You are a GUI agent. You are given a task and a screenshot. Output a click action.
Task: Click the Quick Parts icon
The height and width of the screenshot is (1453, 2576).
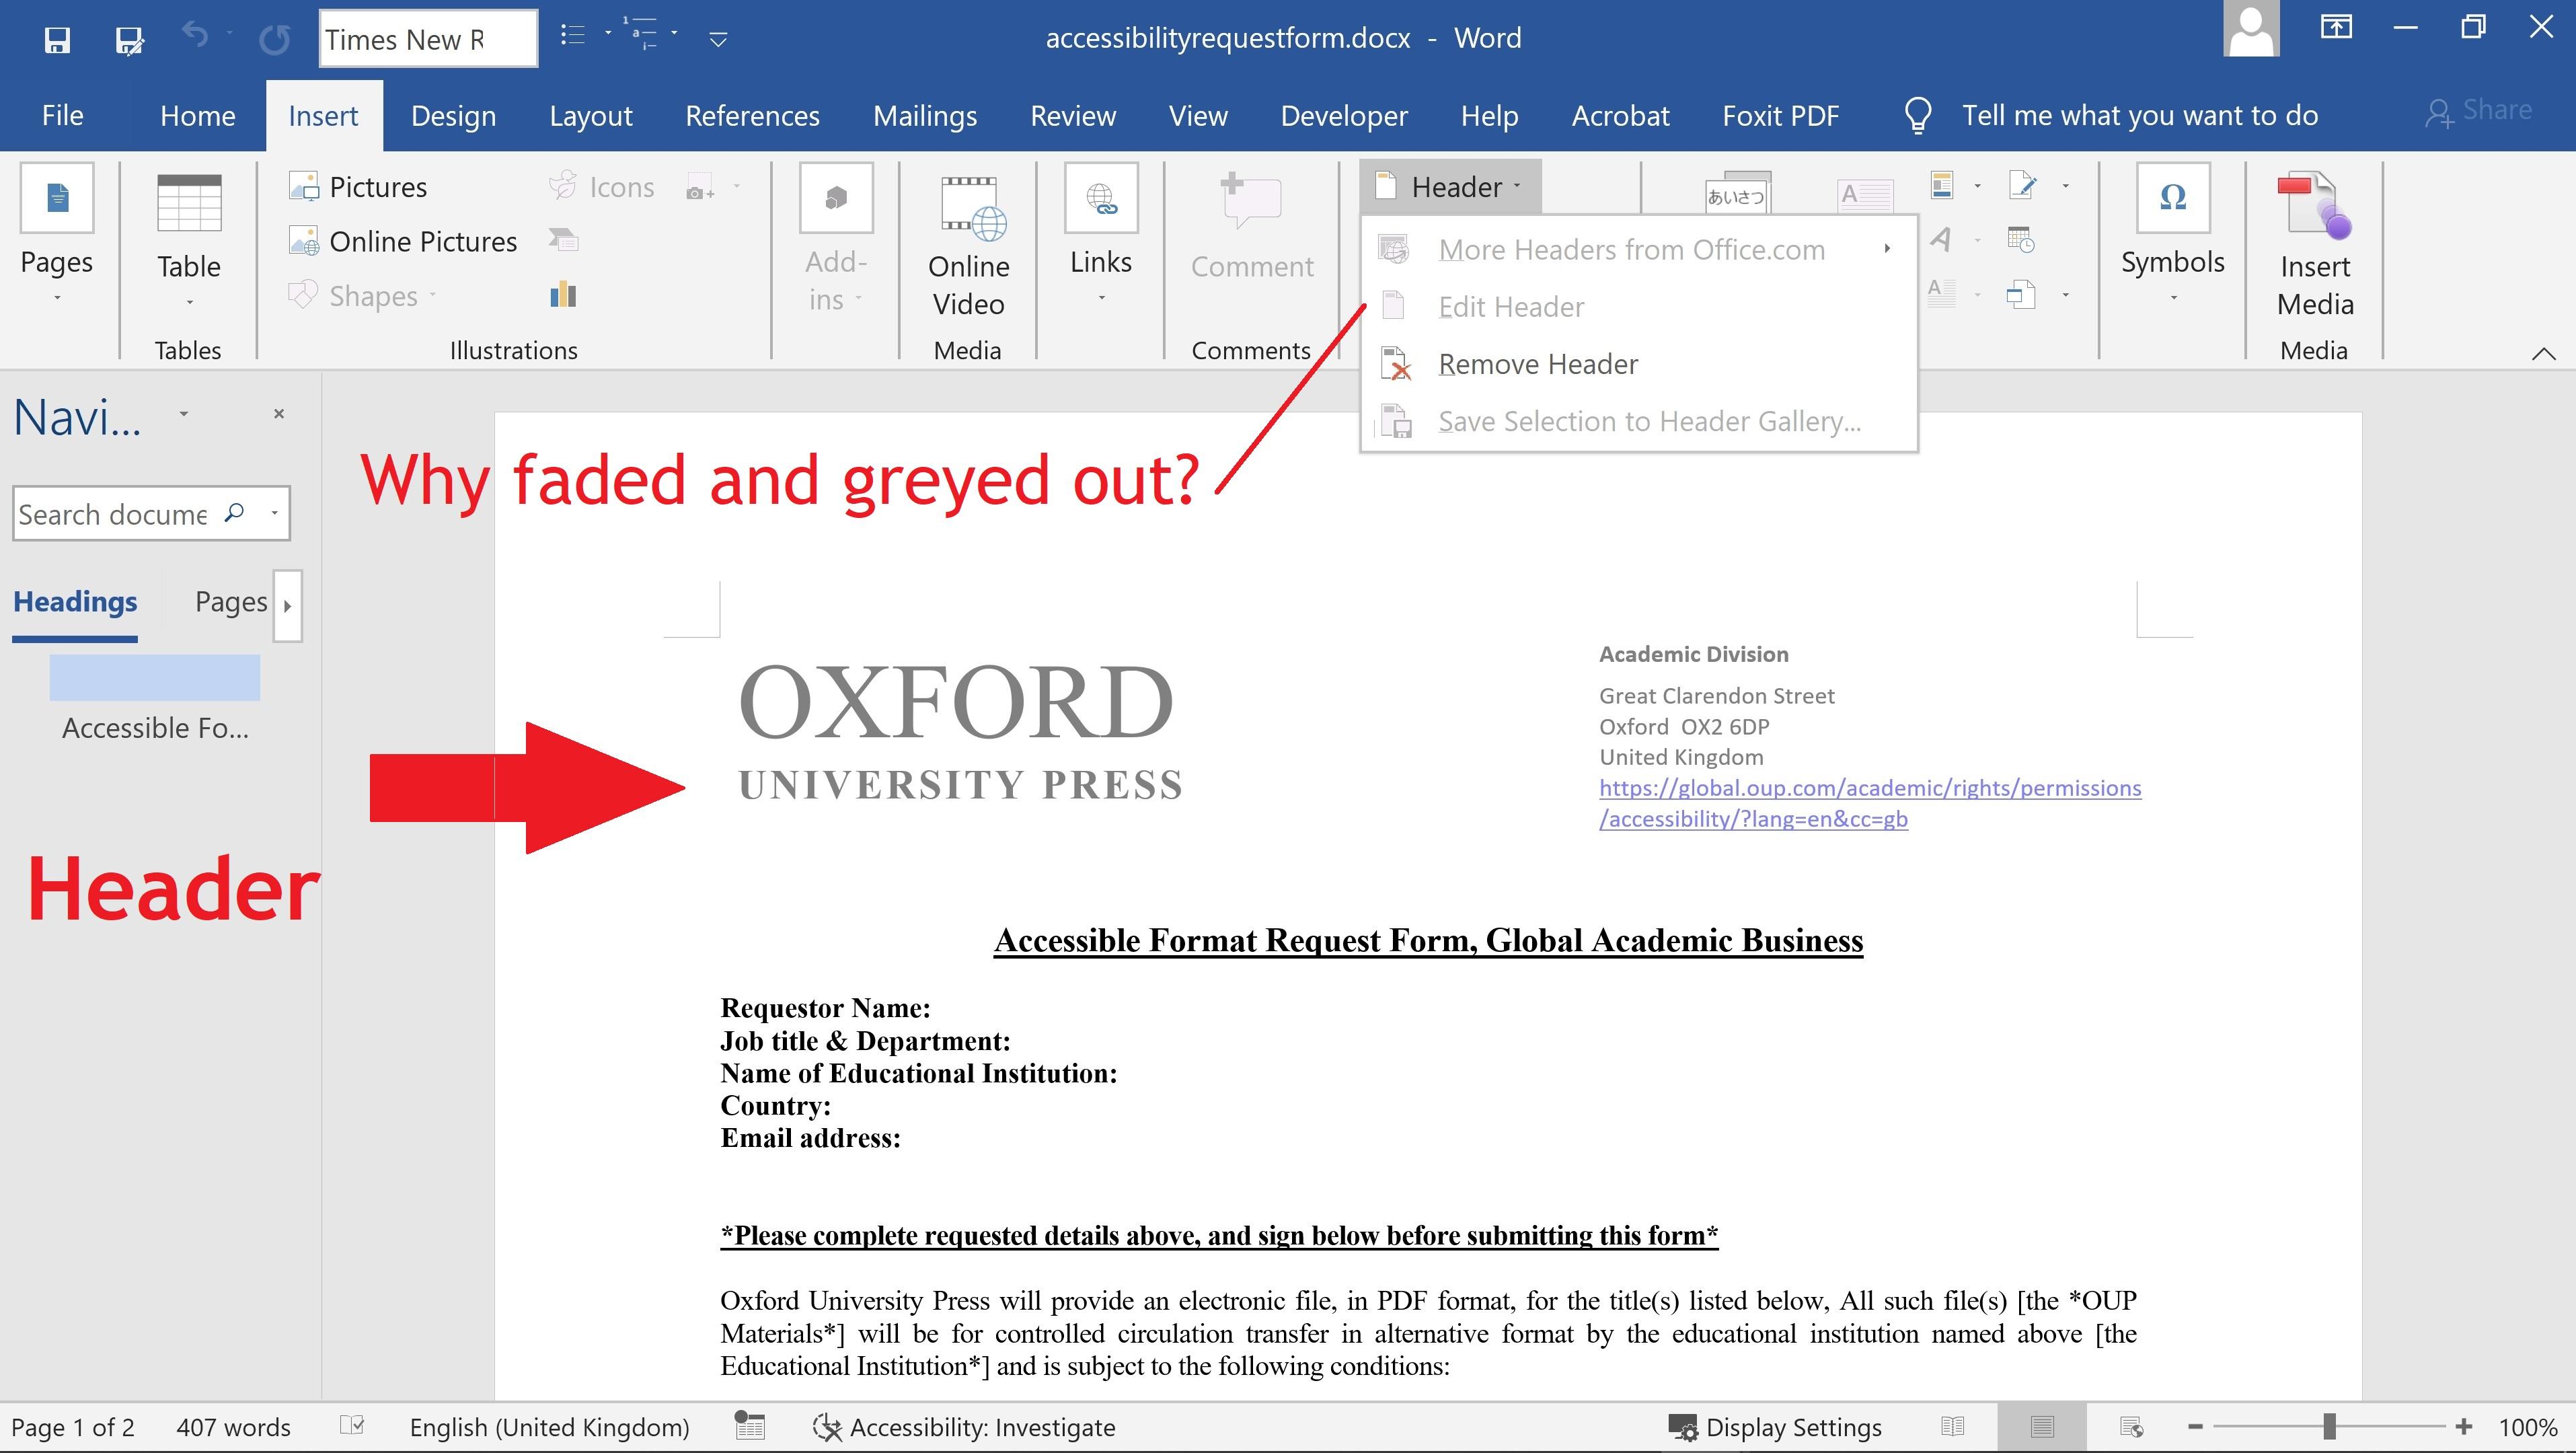(1942, 186)
